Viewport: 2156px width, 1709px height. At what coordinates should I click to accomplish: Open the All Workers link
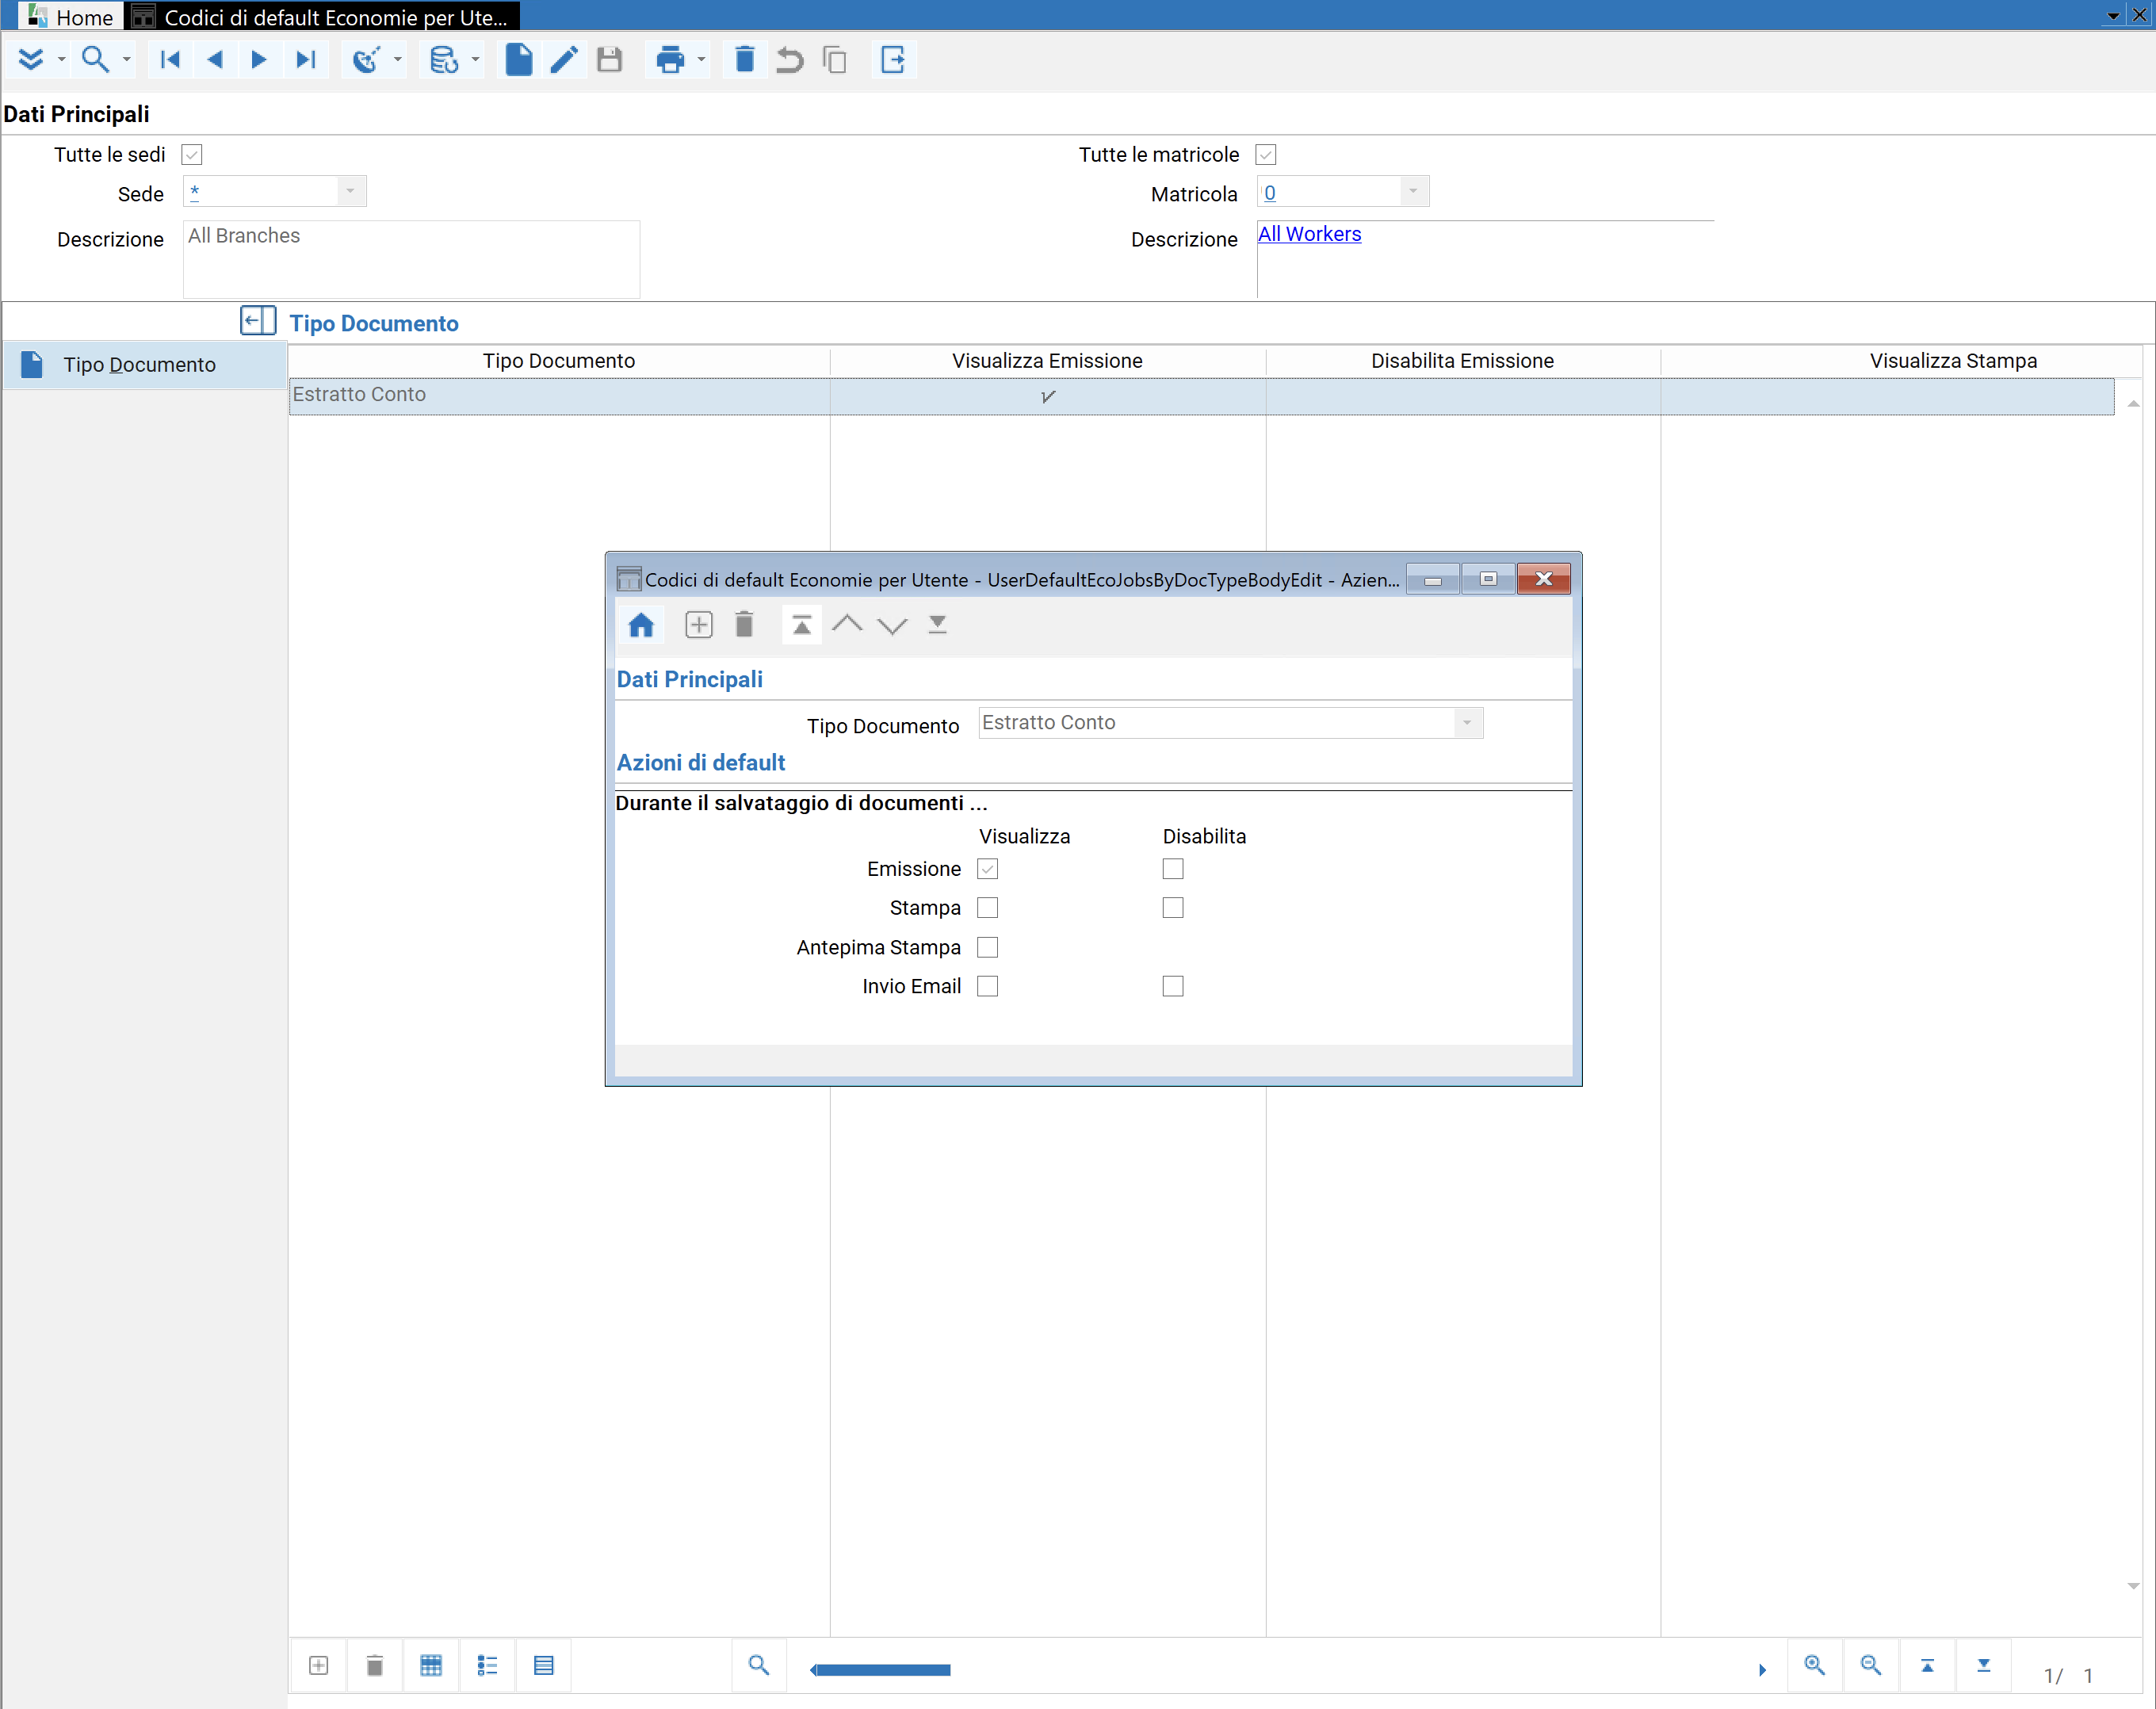click(1309, 234)
